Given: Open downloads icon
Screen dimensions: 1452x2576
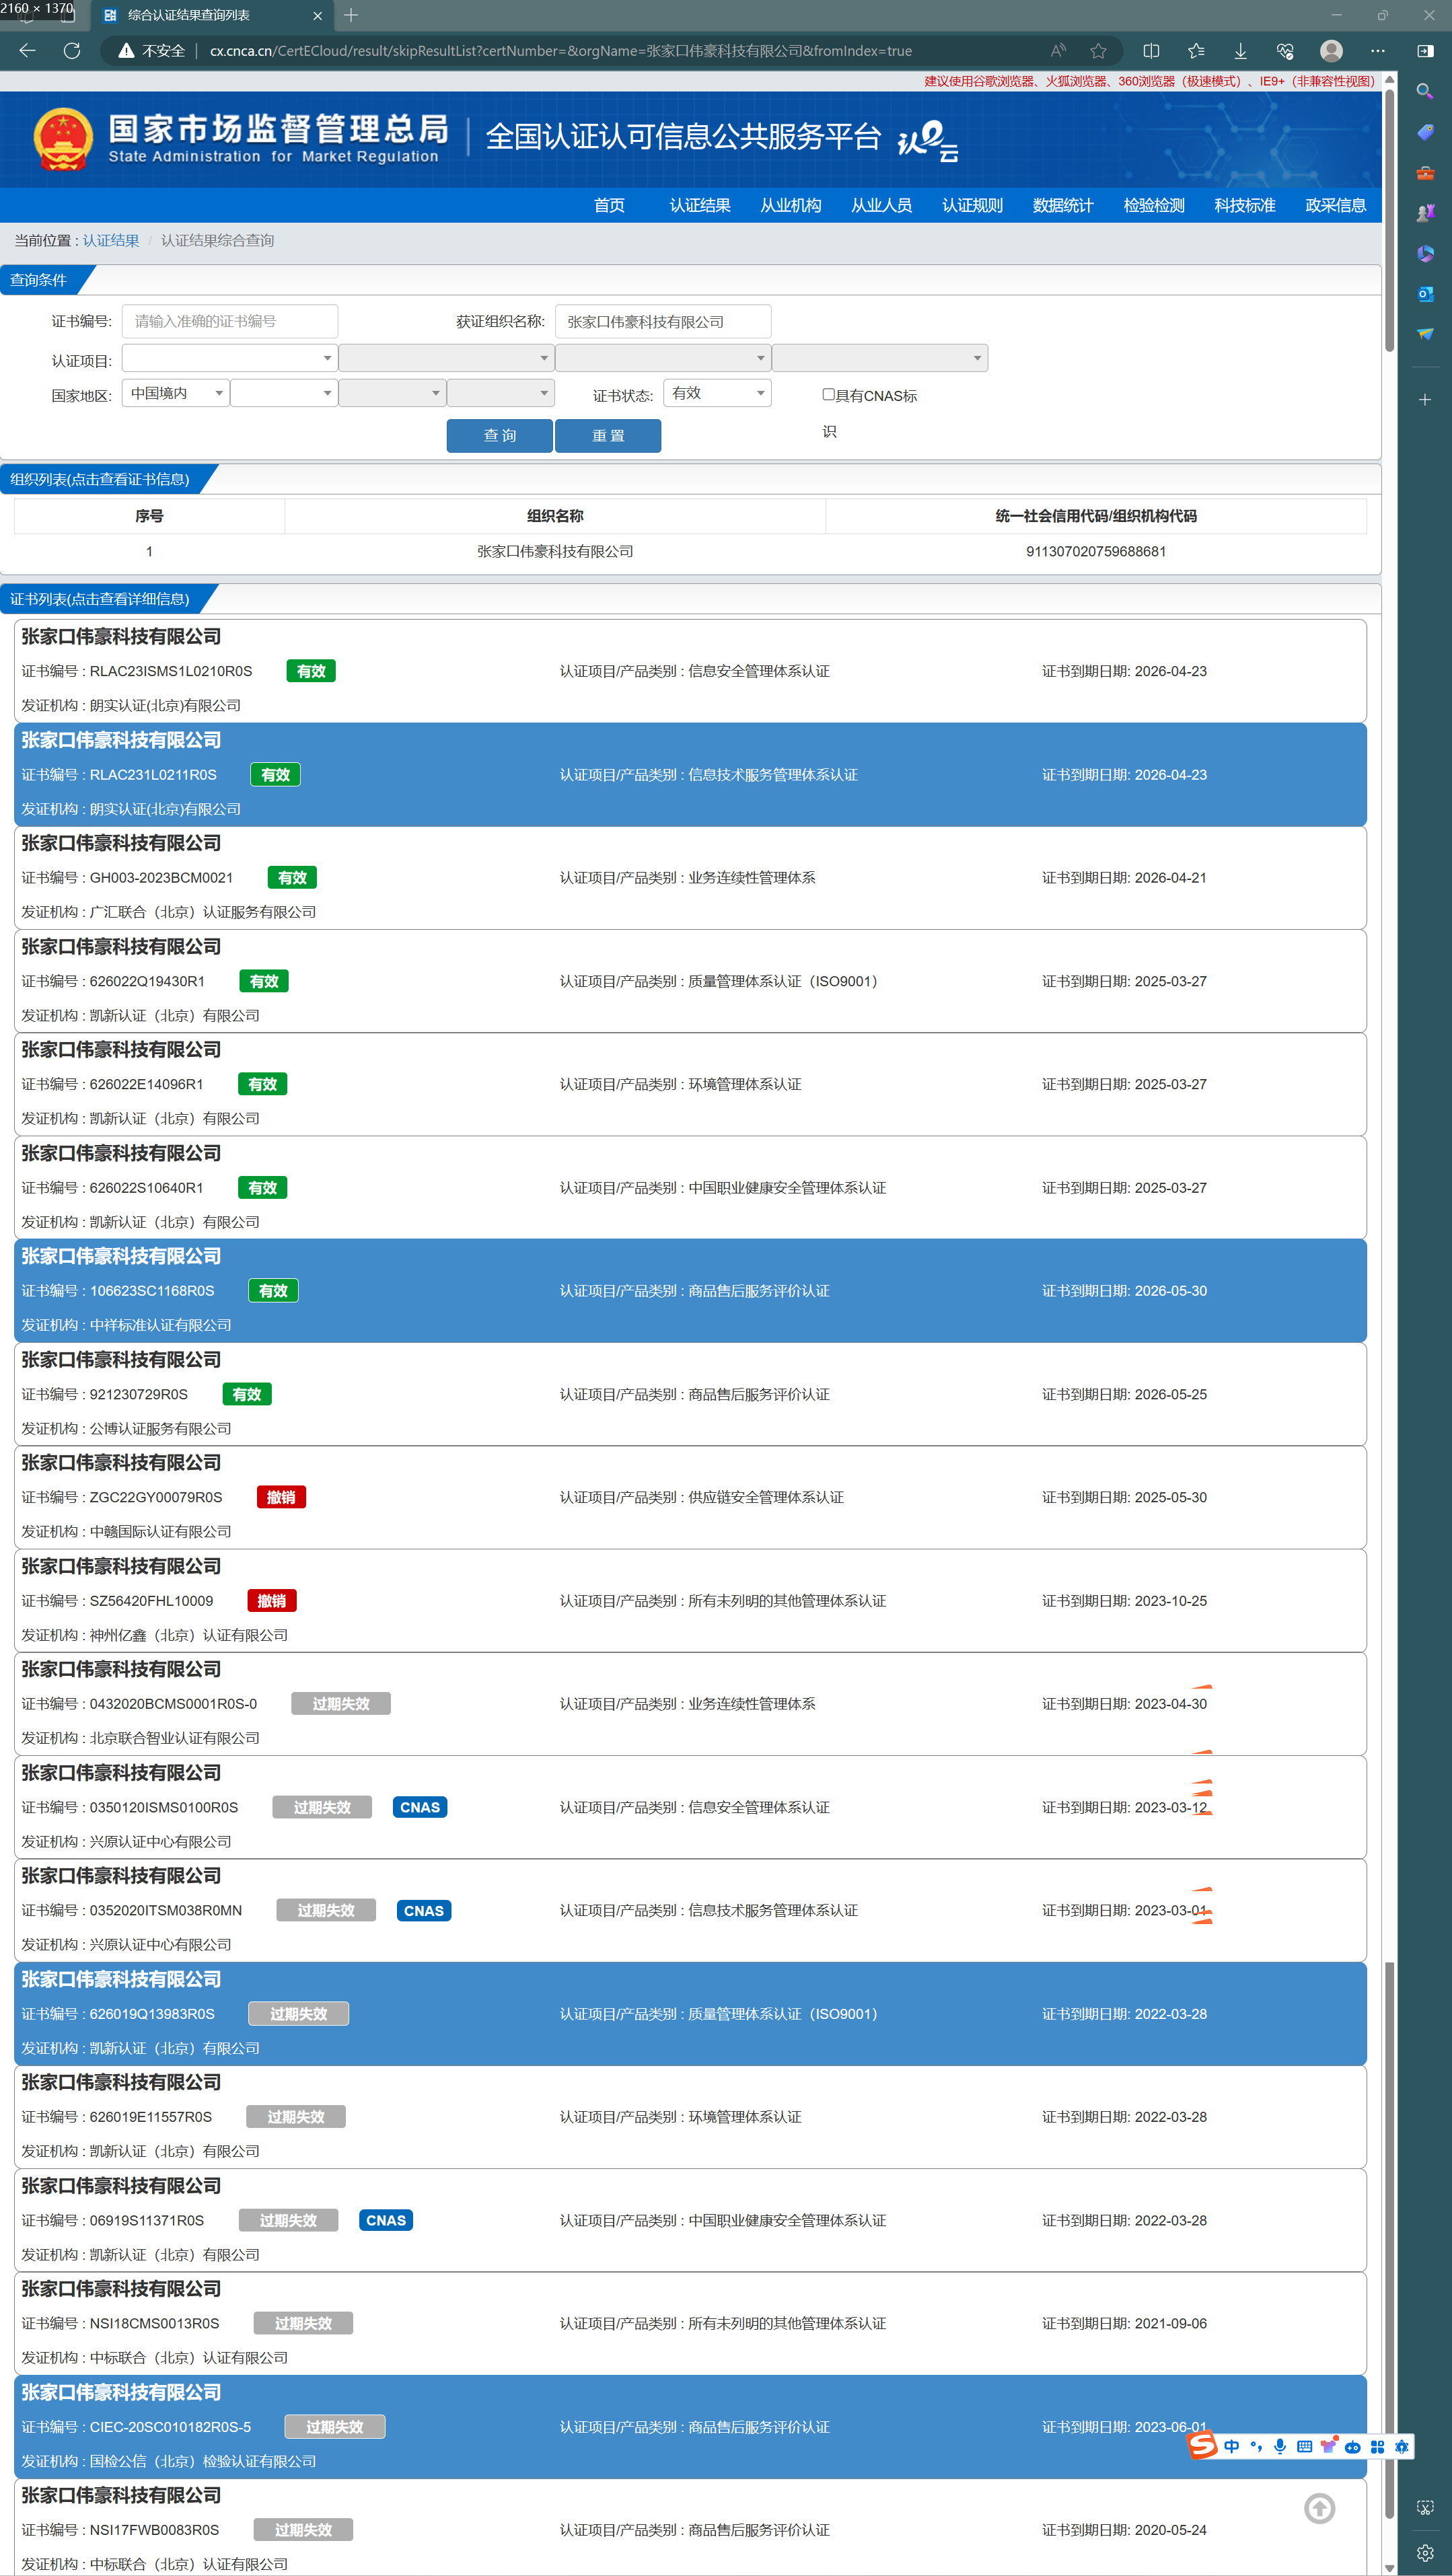Looking at the screenshot, I should point(1240,51).
